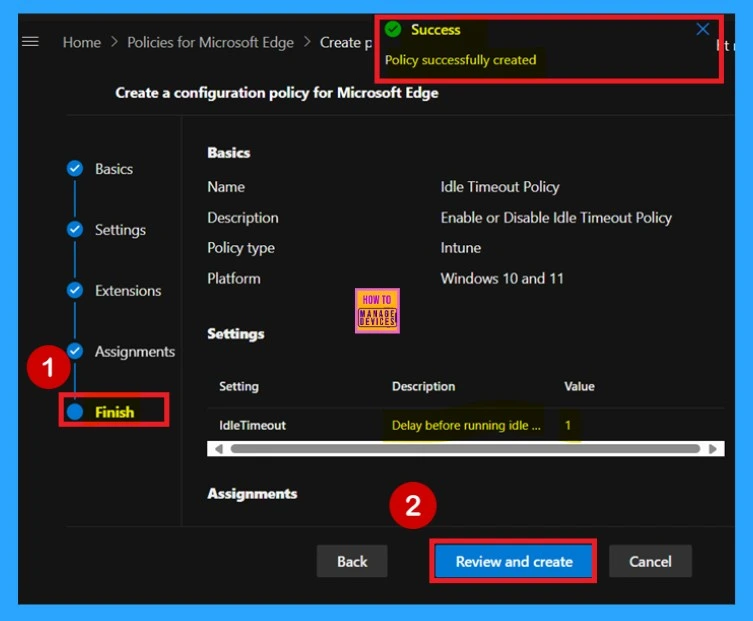This screenshot has height=621, width=753.
Task: Cancel the policy creation
Action: click(650, 561)
